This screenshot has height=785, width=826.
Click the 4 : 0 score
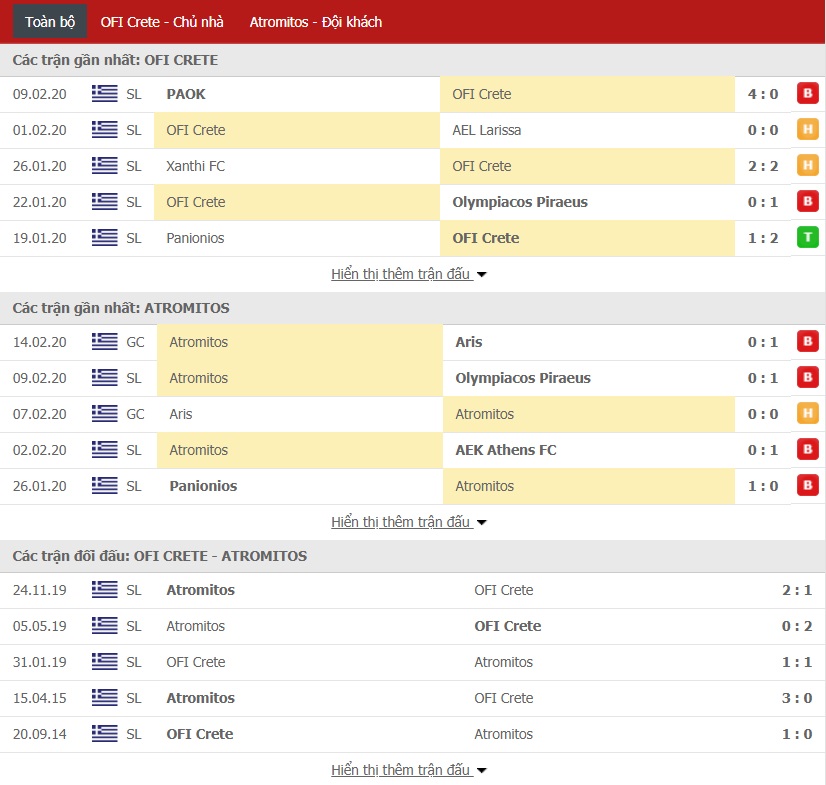[x=763, y=94]
